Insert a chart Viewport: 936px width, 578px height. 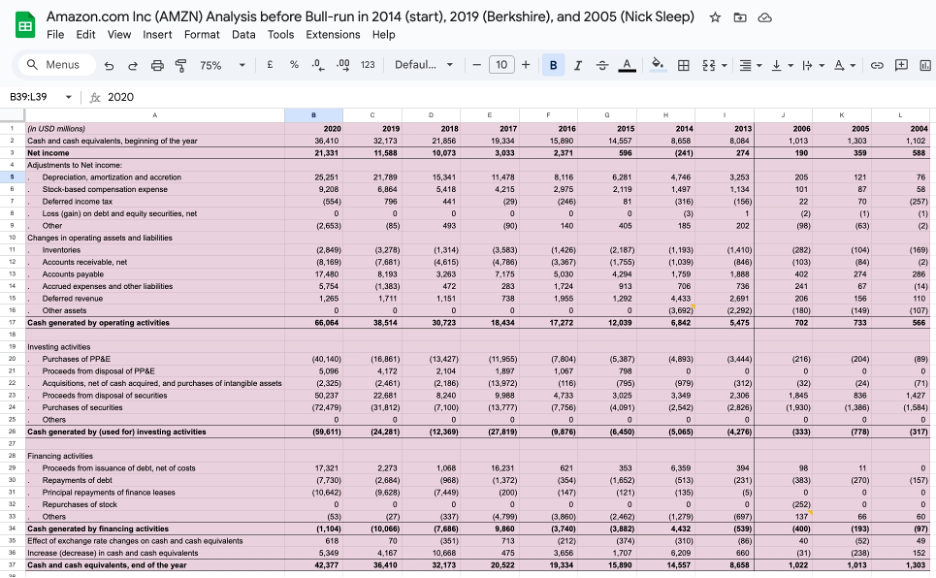point(925,65)
